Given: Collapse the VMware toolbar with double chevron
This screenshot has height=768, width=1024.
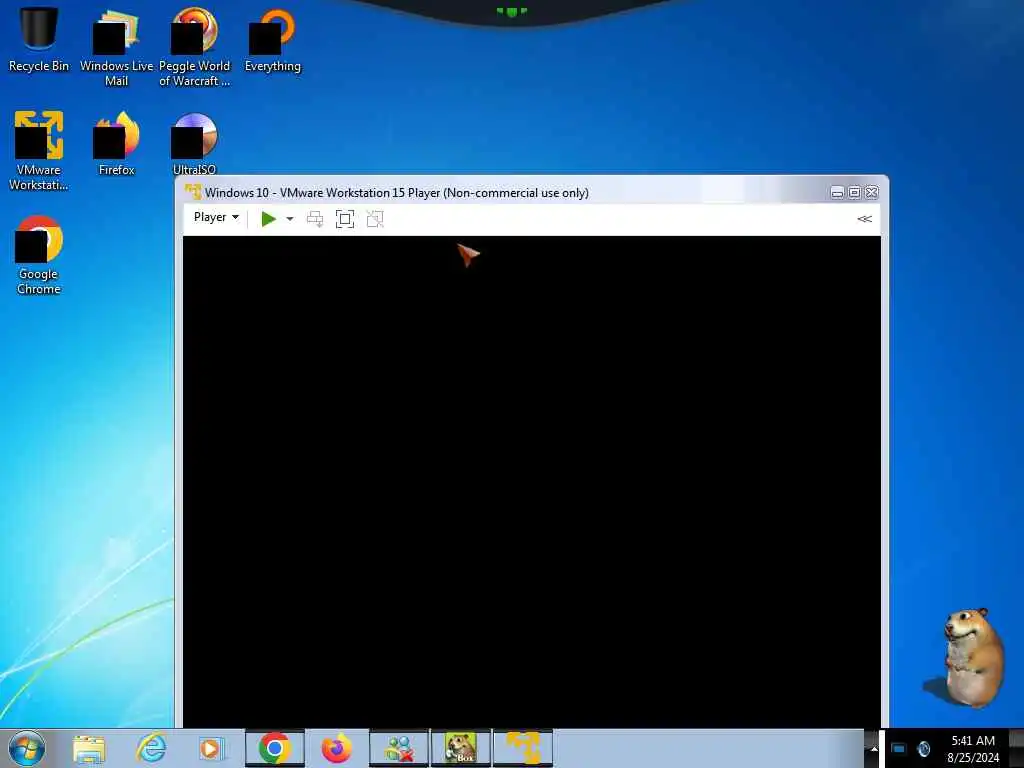Looking at the screenshot, I should (864, 219).
